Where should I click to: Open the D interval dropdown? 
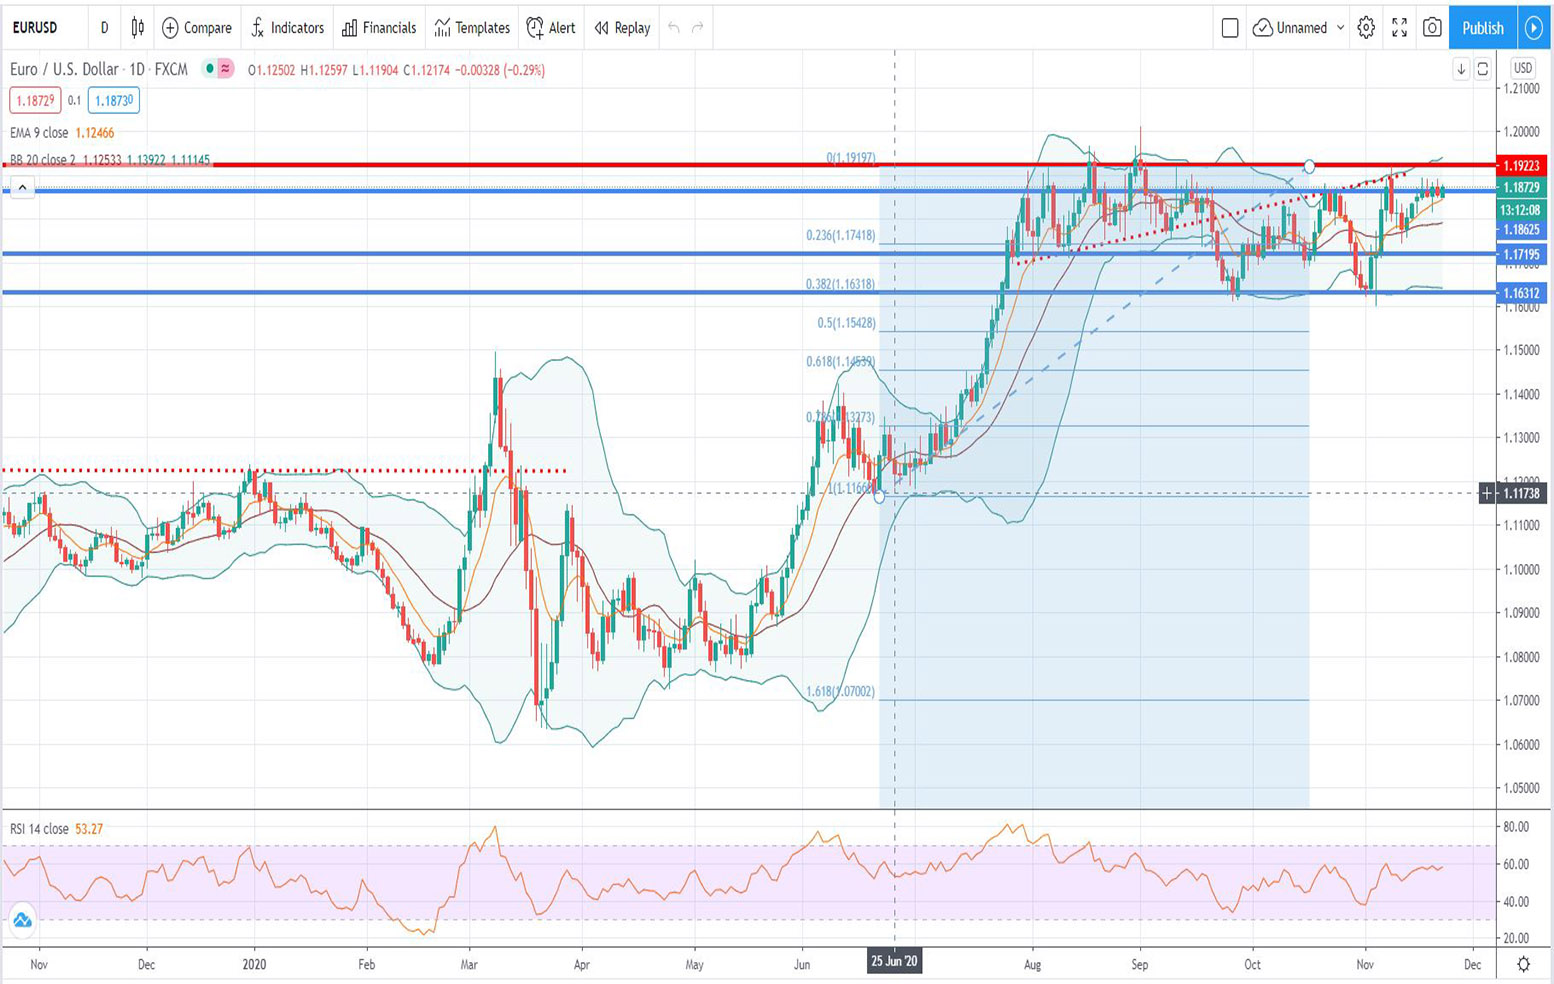tap(104, 28)
